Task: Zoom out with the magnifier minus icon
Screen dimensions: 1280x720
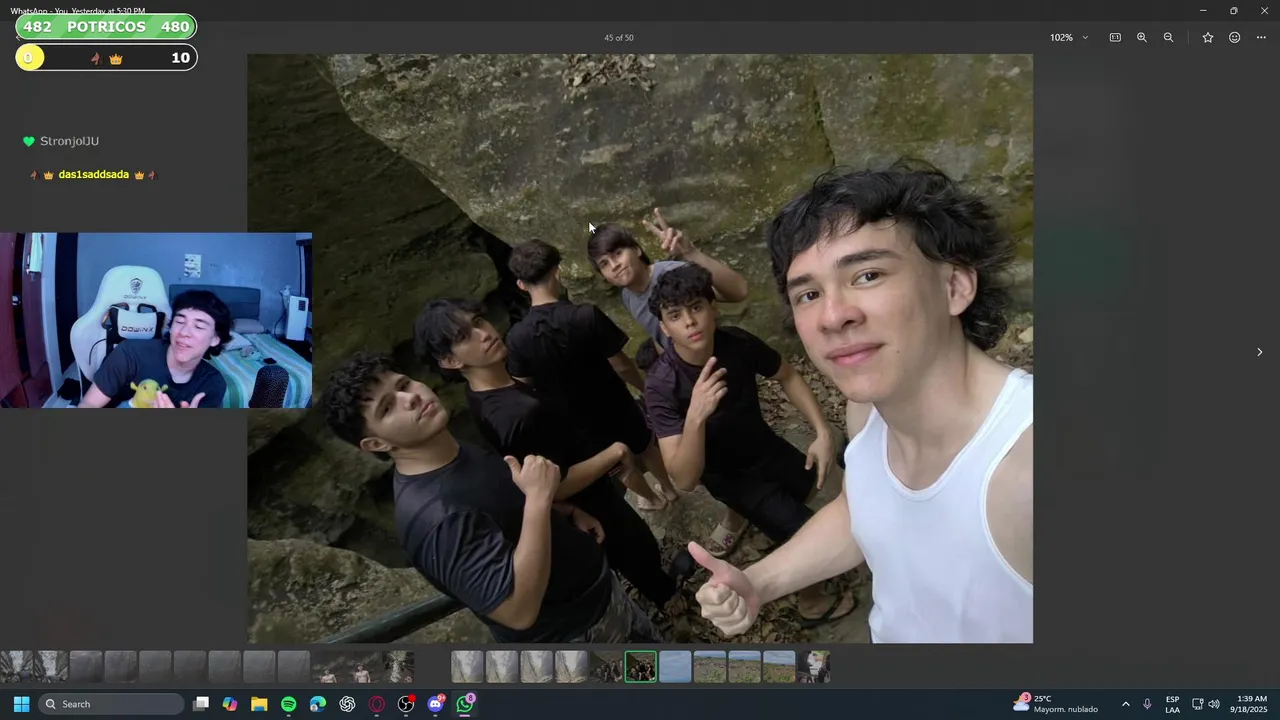Action: (x=1168, y=37)
